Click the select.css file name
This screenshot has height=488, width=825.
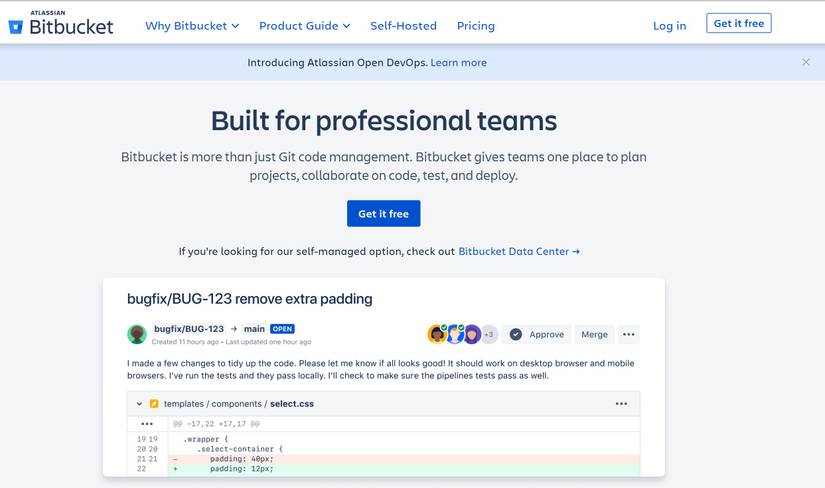[x=292, y=404]
